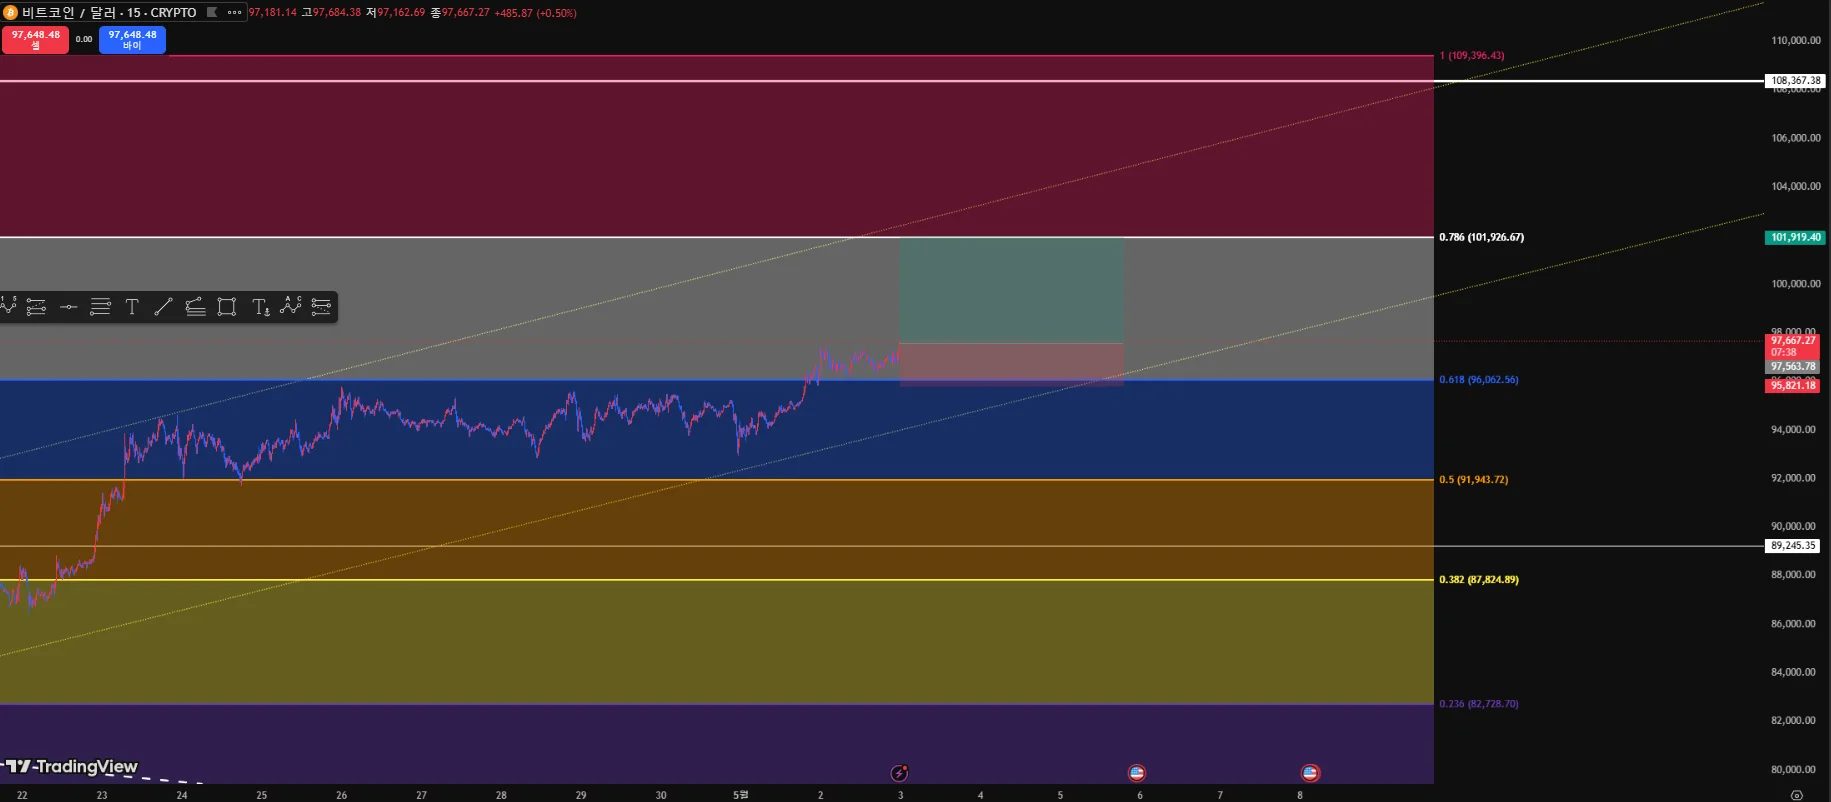Select the ABC correction wave tool
1831x802 pixels.
coord(291,306)
